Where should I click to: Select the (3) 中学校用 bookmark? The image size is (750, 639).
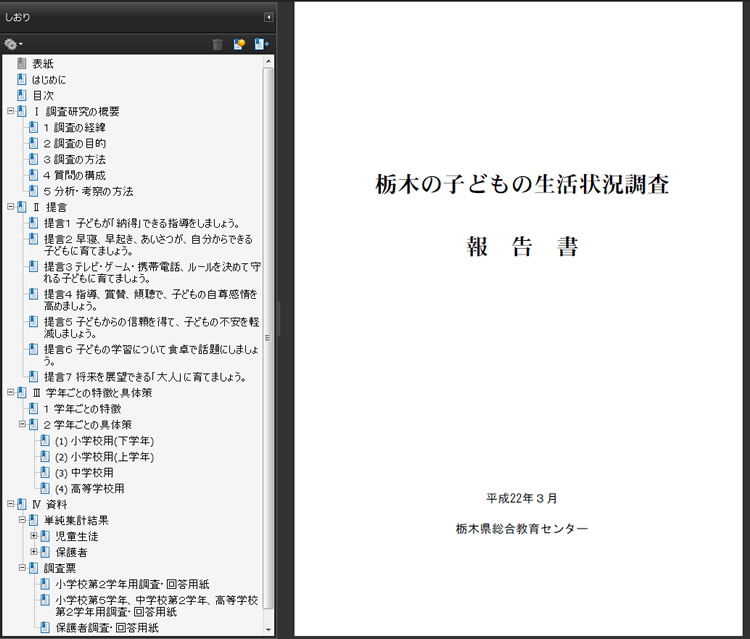pos(84,472)
